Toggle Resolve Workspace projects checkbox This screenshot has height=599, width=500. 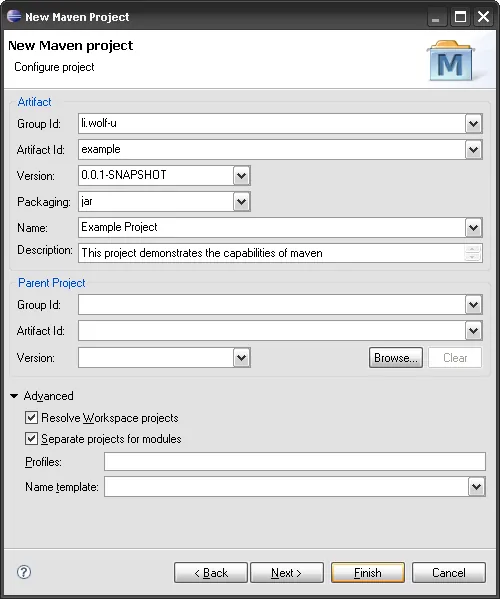(31, 418)
